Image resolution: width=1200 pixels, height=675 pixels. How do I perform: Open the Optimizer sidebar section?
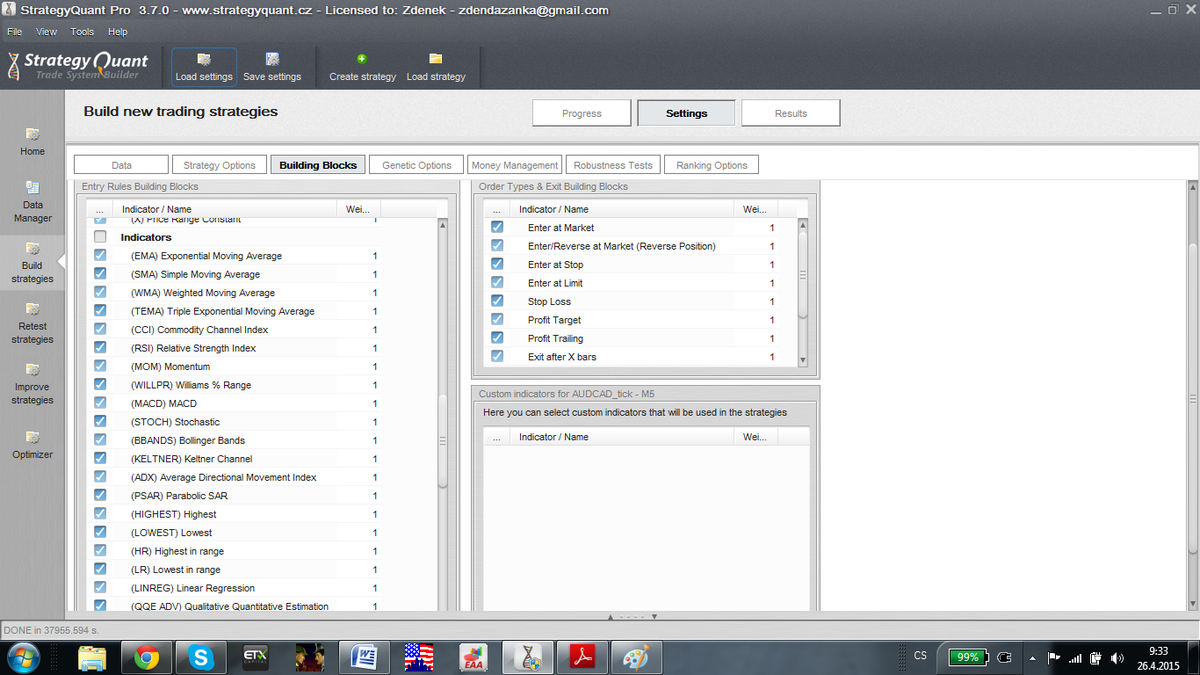coord(32,445)
